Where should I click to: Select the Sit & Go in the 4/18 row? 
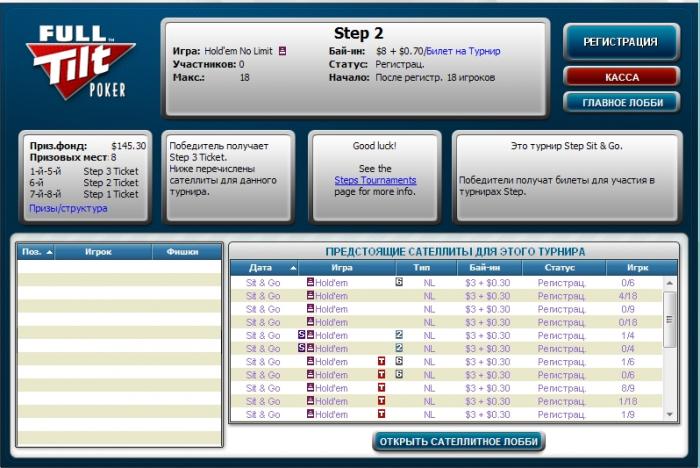click(263, 296)
